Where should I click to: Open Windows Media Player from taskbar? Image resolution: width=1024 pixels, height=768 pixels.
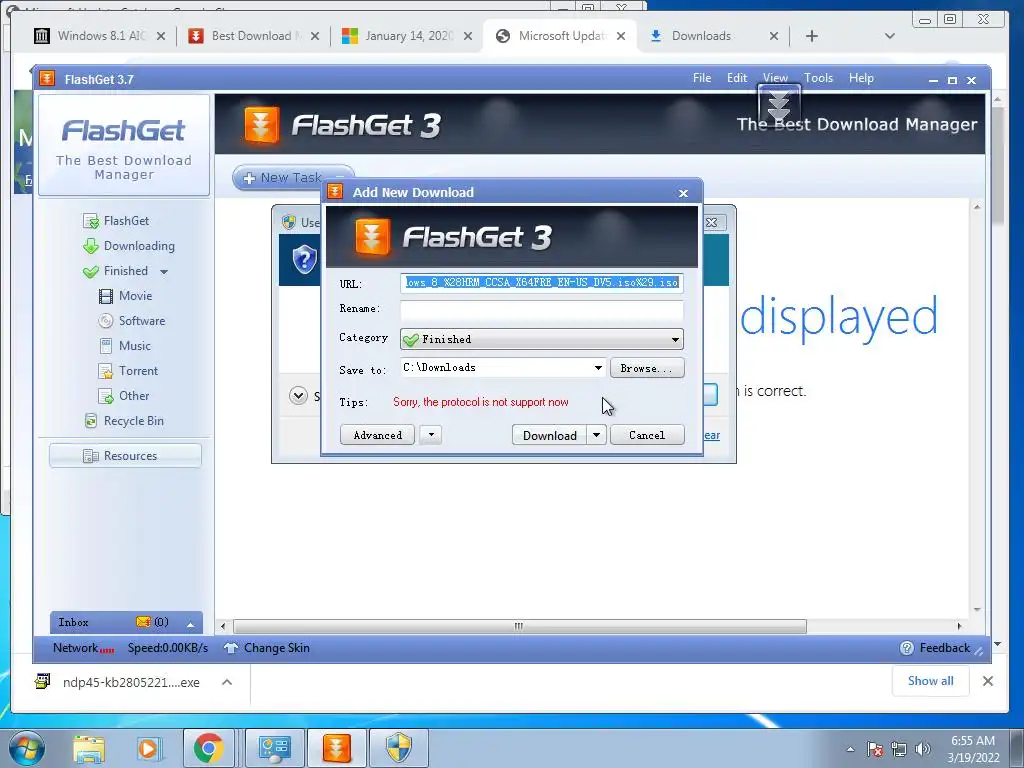point(148,749)
